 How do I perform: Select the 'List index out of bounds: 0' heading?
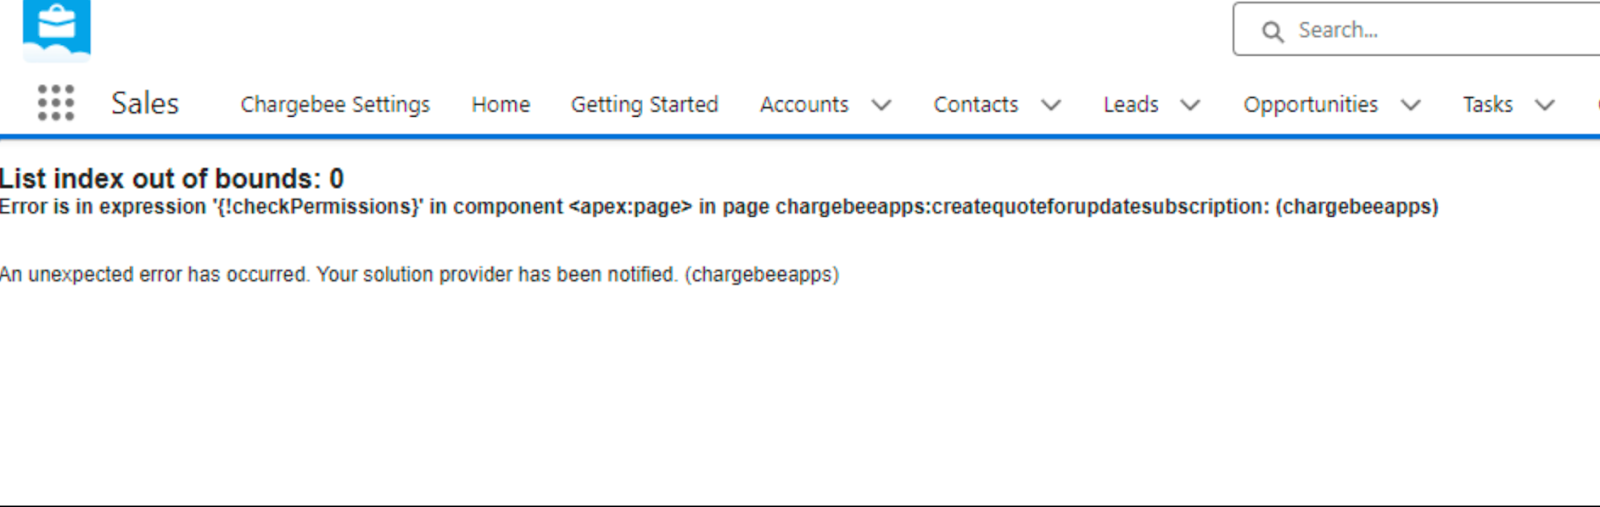tap(172, 178)
